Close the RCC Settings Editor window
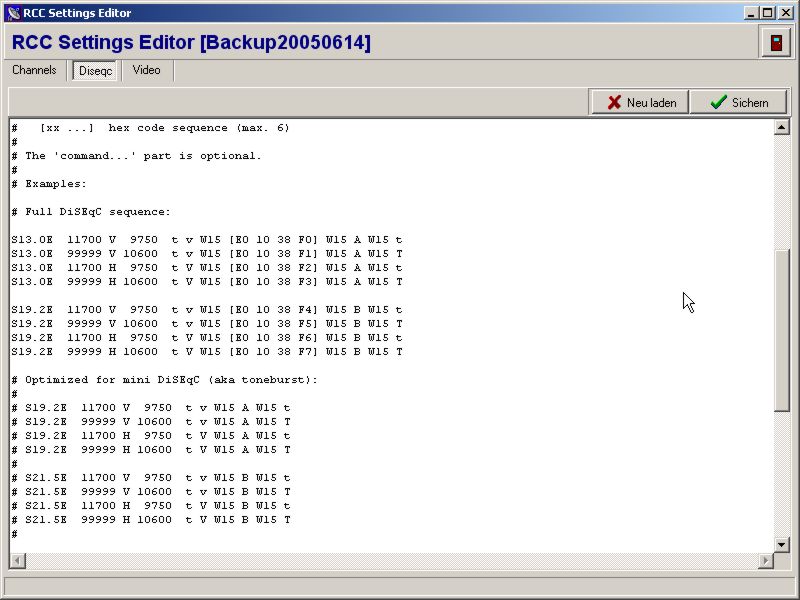The height and width of the screenshot is (600, 800). click(786, 13)
